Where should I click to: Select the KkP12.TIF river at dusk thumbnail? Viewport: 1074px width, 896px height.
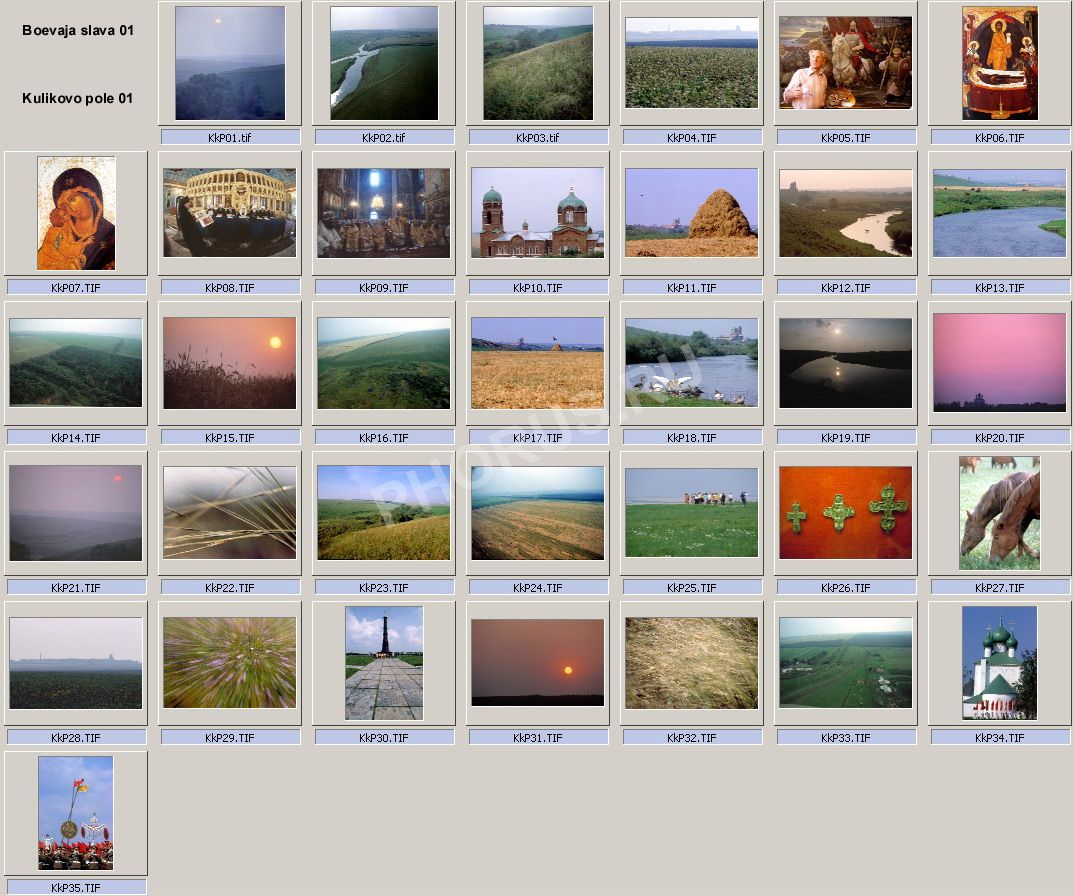[846, 213]
